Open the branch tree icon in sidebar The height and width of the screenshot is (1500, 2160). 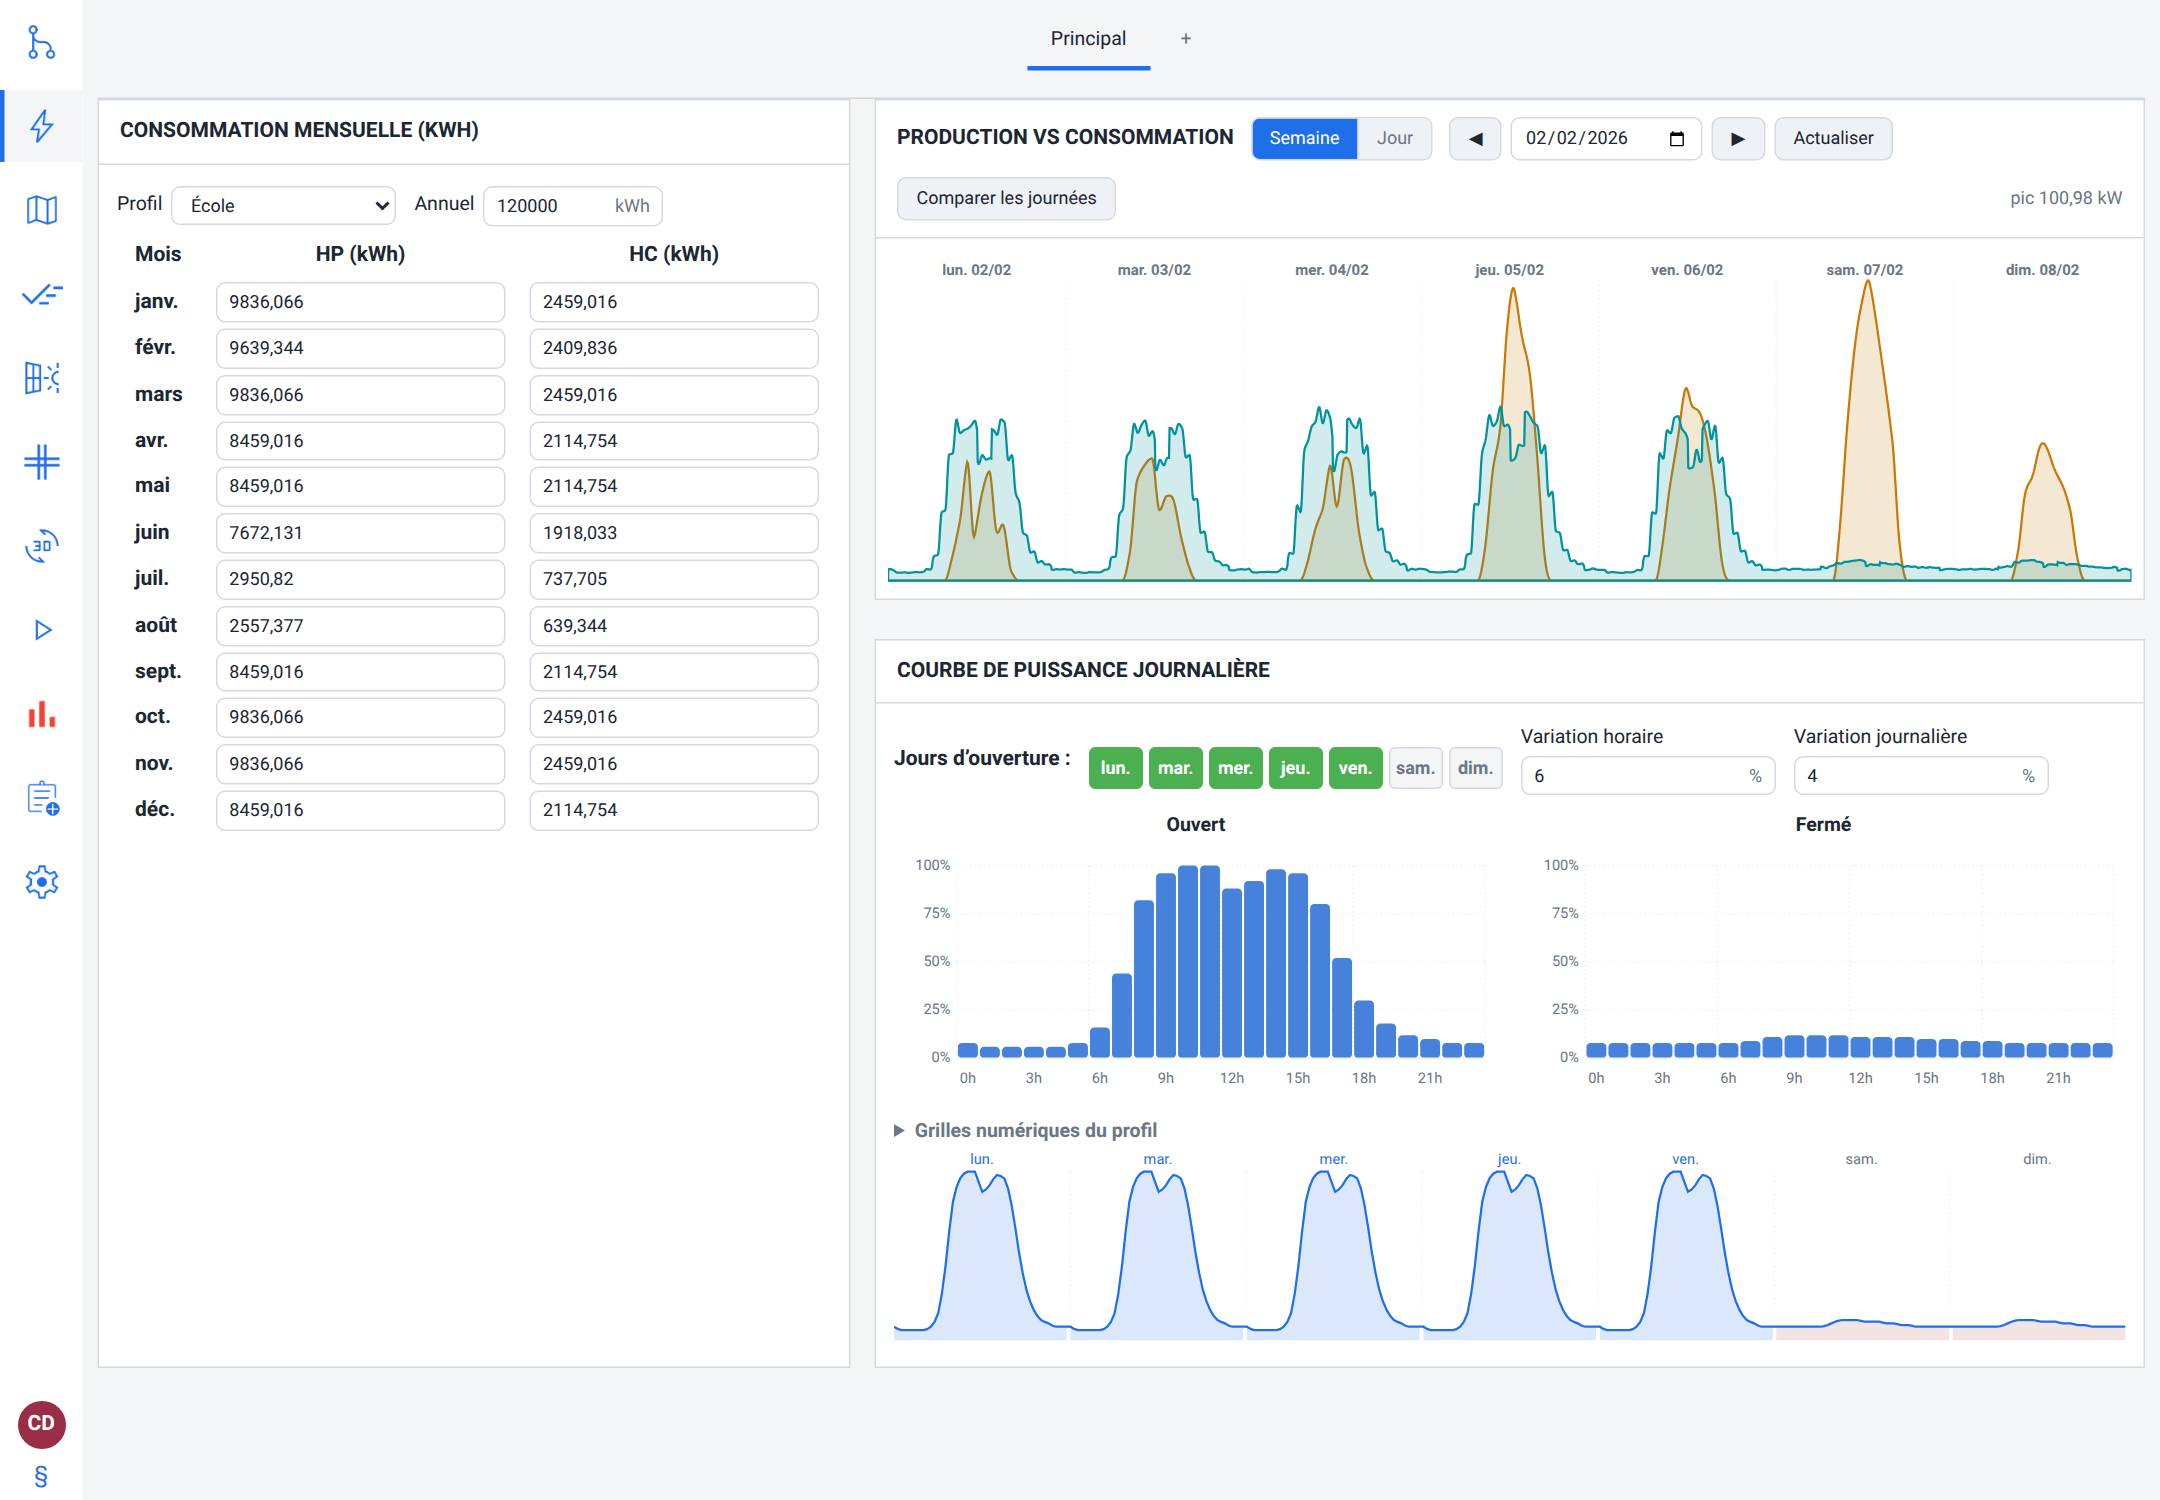point(41,42)
